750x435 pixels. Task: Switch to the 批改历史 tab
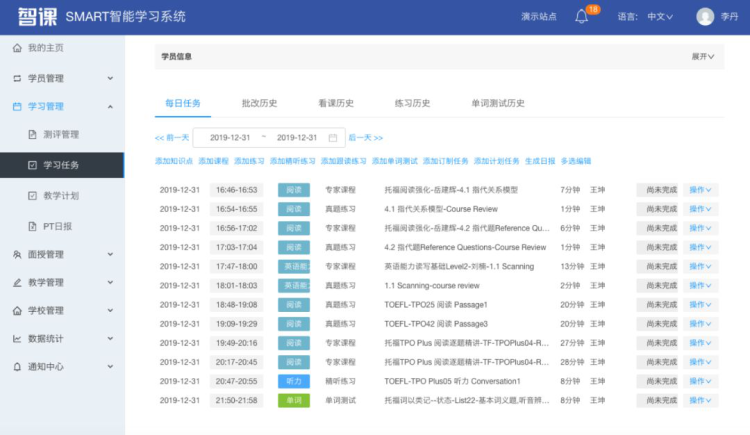(259, 103)
